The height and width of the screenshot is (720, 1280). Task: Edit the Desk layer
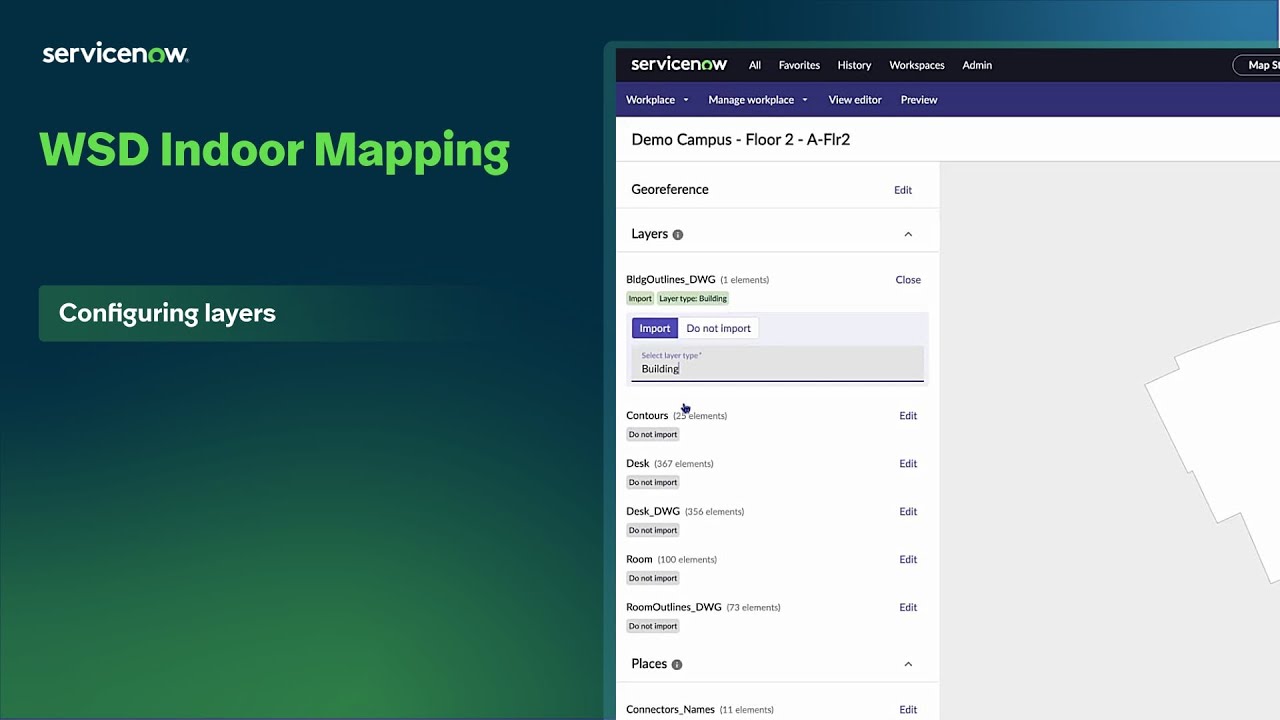point(908,463)
